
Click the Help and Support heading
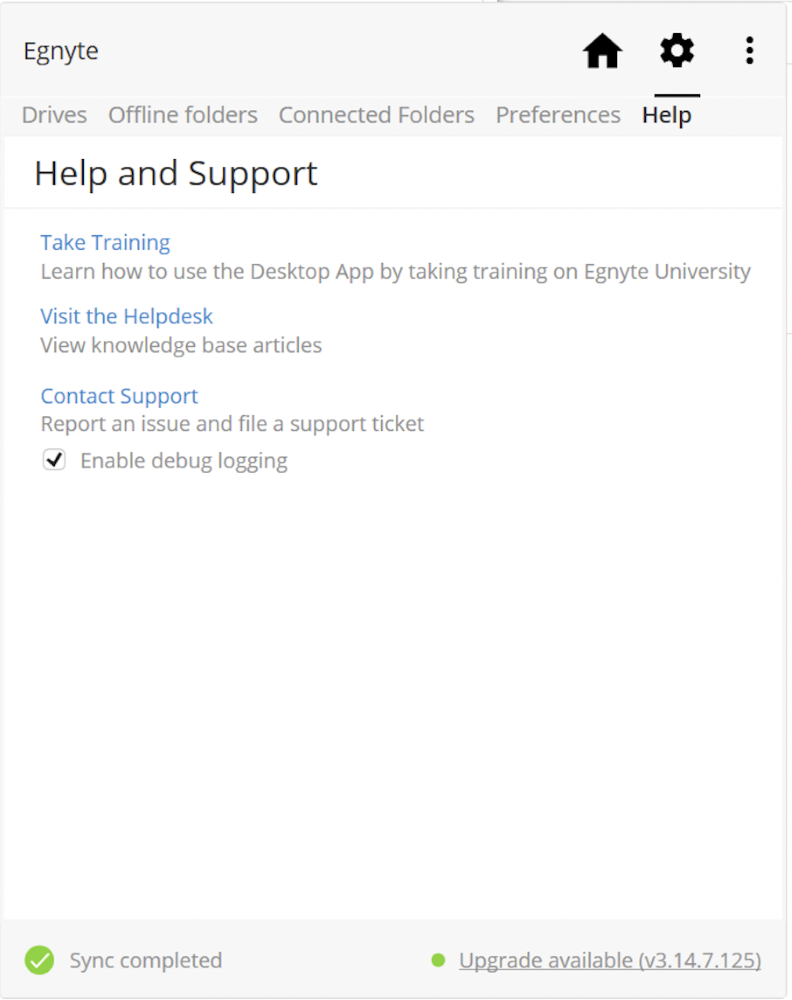176,173
